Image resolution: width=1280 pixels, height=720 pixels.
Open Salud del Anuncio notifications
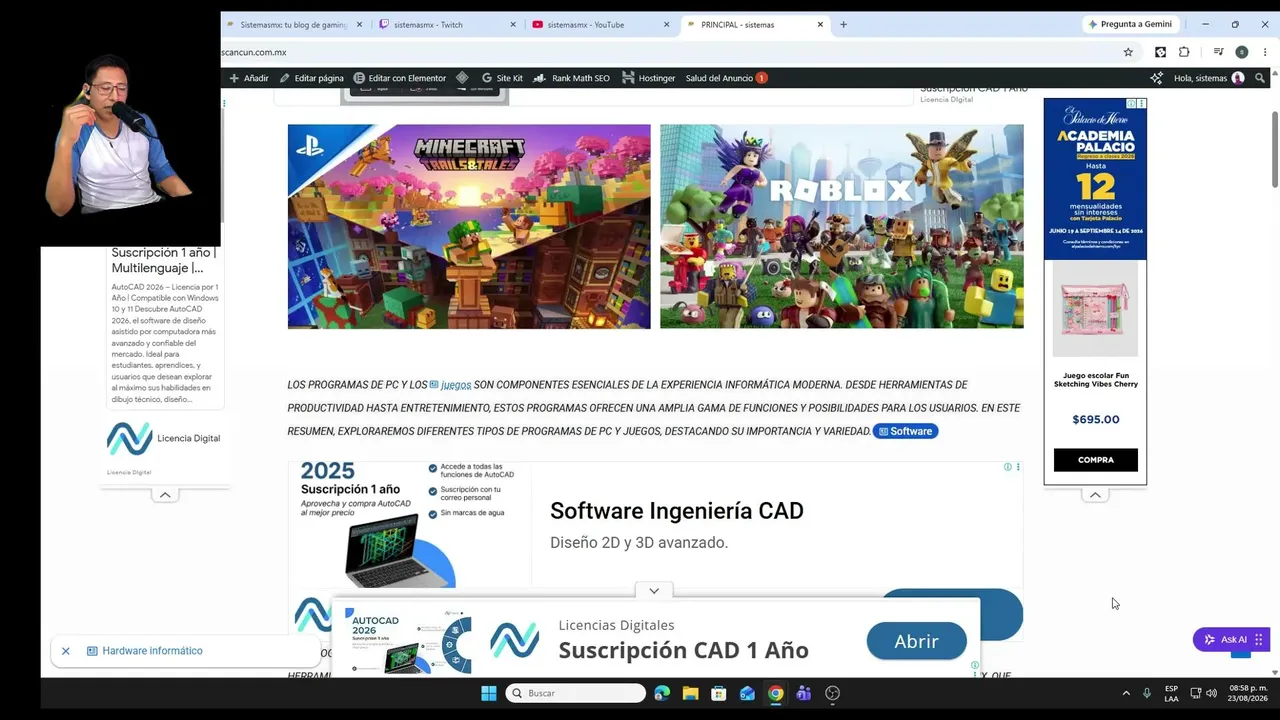pyautogui.click(x=726, y=78)
